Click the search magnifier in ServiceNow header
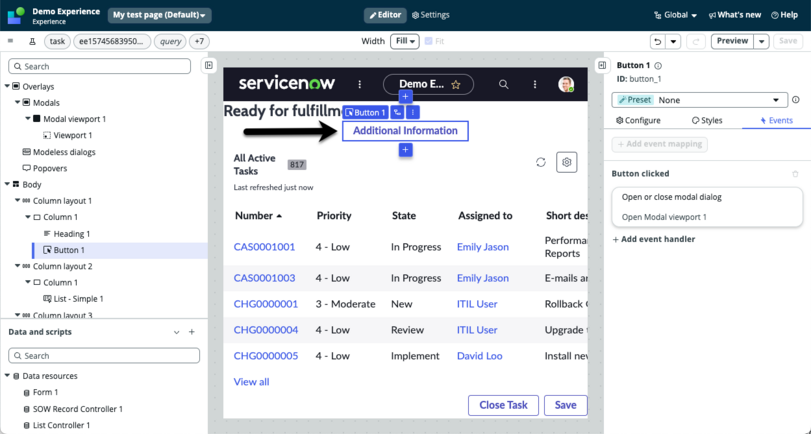811x434 pixels. (x=503, y=84)
